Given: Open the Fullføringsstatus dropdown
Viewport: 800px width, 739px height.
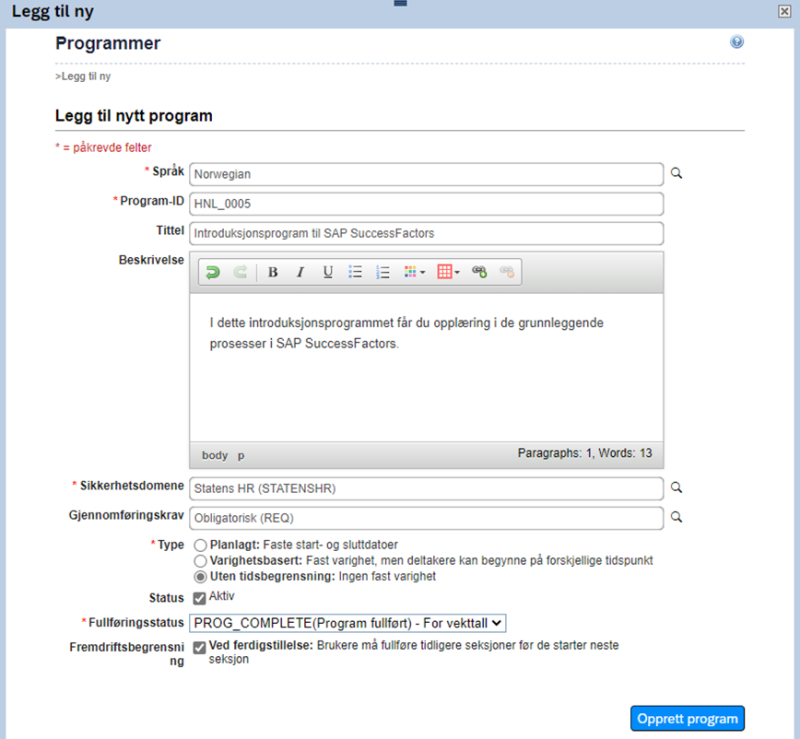Looking at the screenshot, I should [347, 623].
